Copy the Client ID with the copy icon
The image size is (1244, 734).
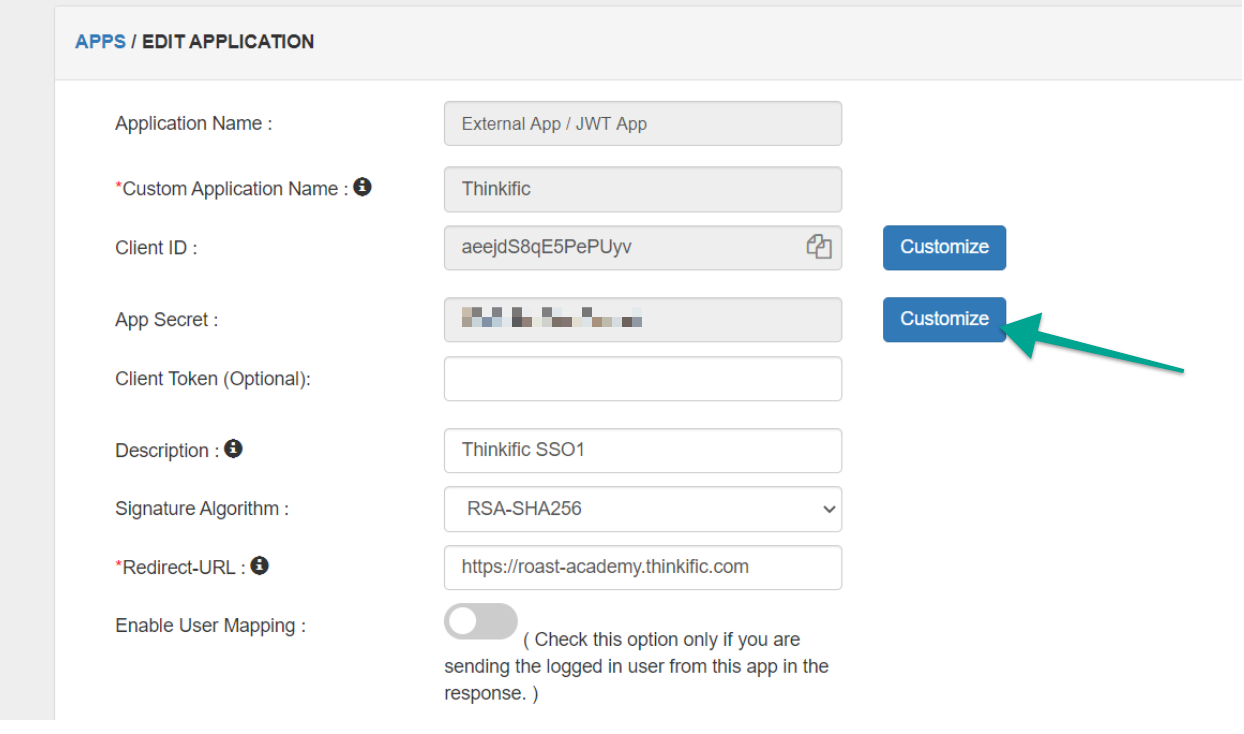click(x=819, y=247)
